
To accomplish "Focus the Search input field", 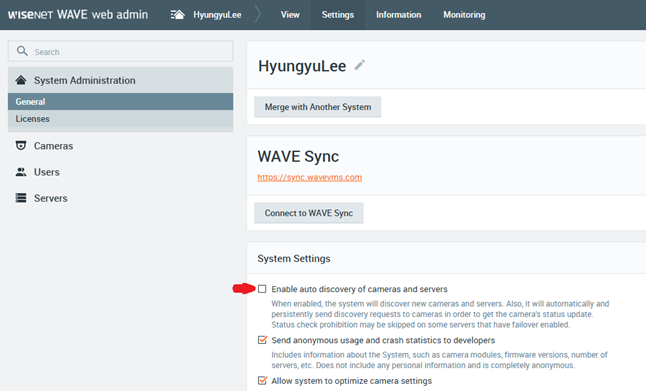I will (x=120, y=51).
